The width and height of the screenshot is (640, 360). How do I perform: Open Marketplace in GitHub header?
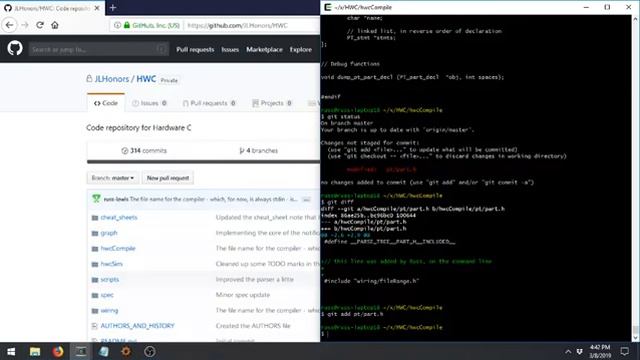pyautogui.click(x=264, y=49)
